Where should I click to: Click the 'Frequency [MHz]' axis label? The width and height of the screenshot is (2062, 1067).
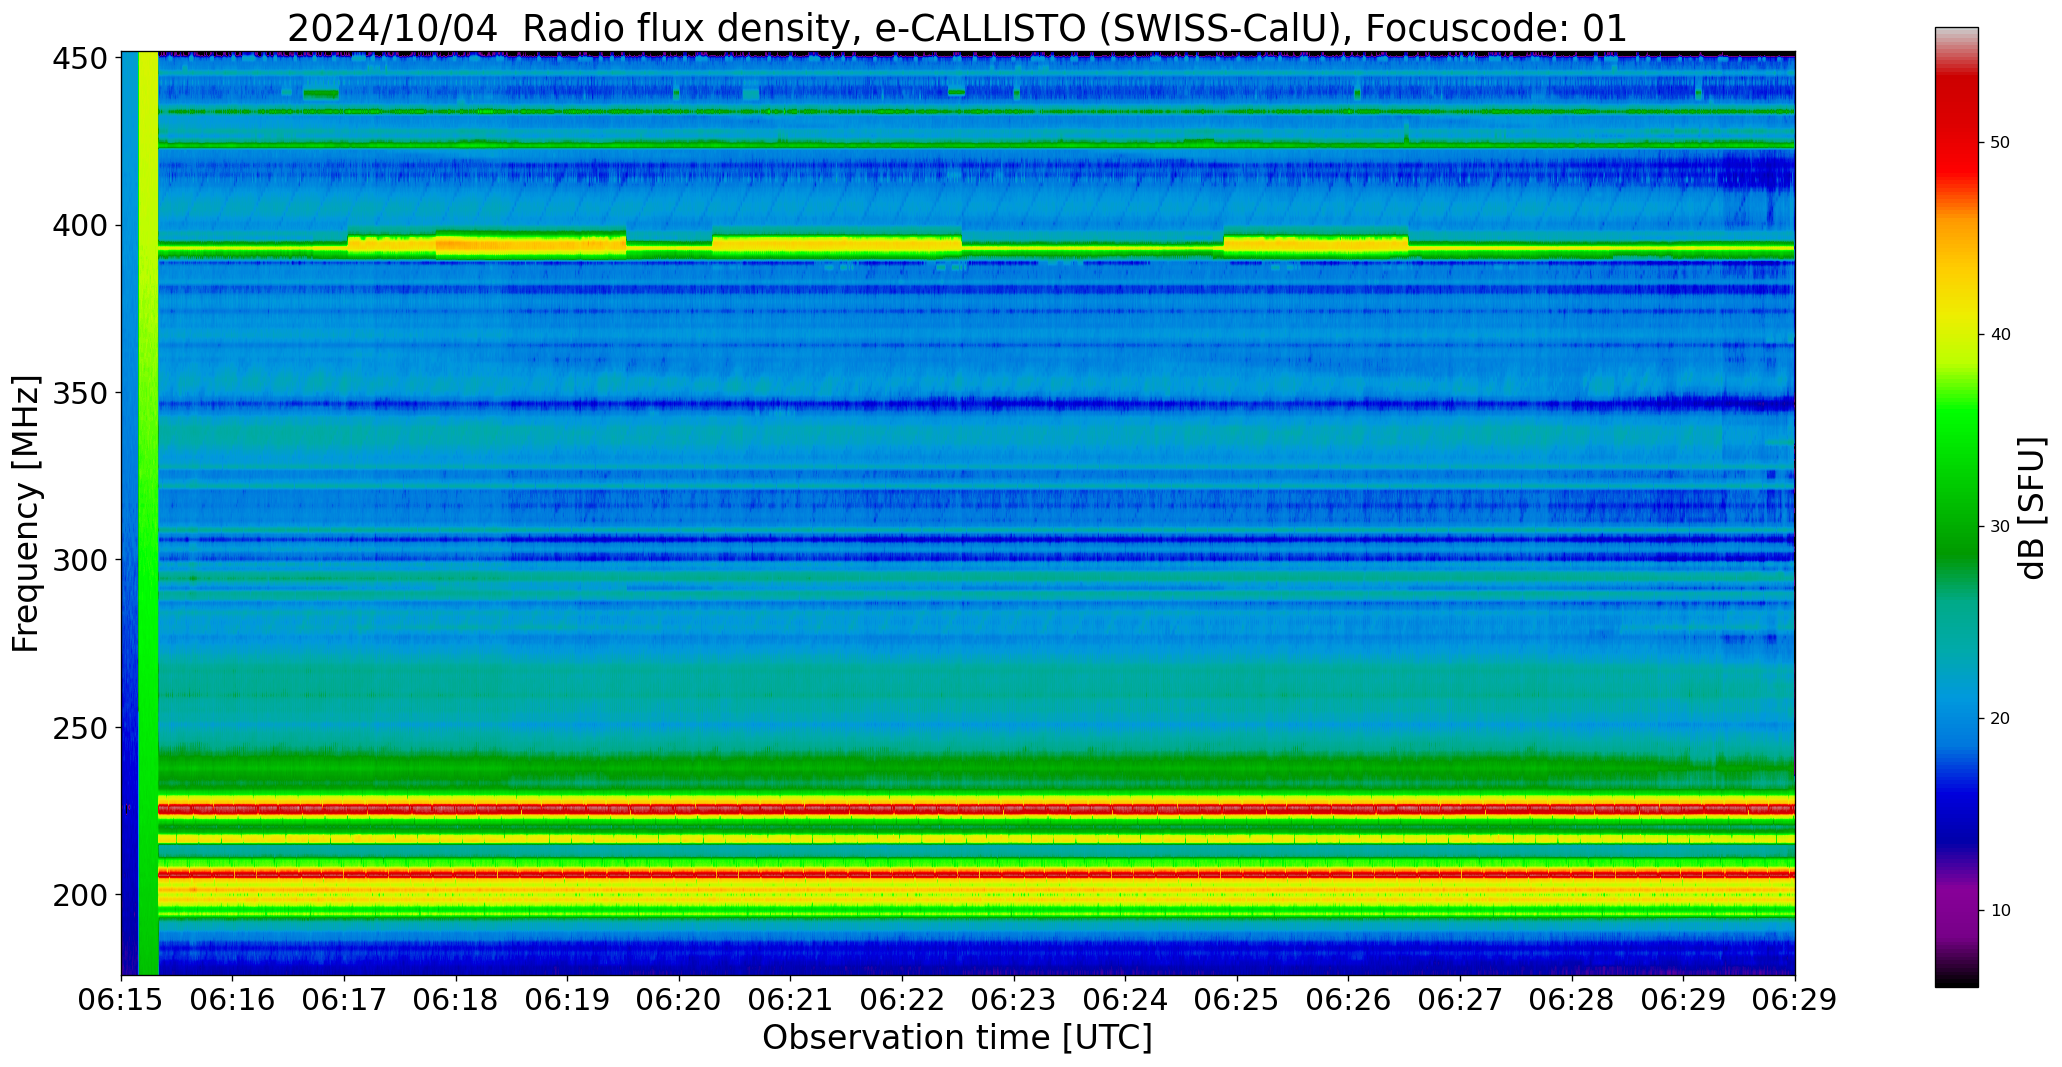click(x=26, y=514)
